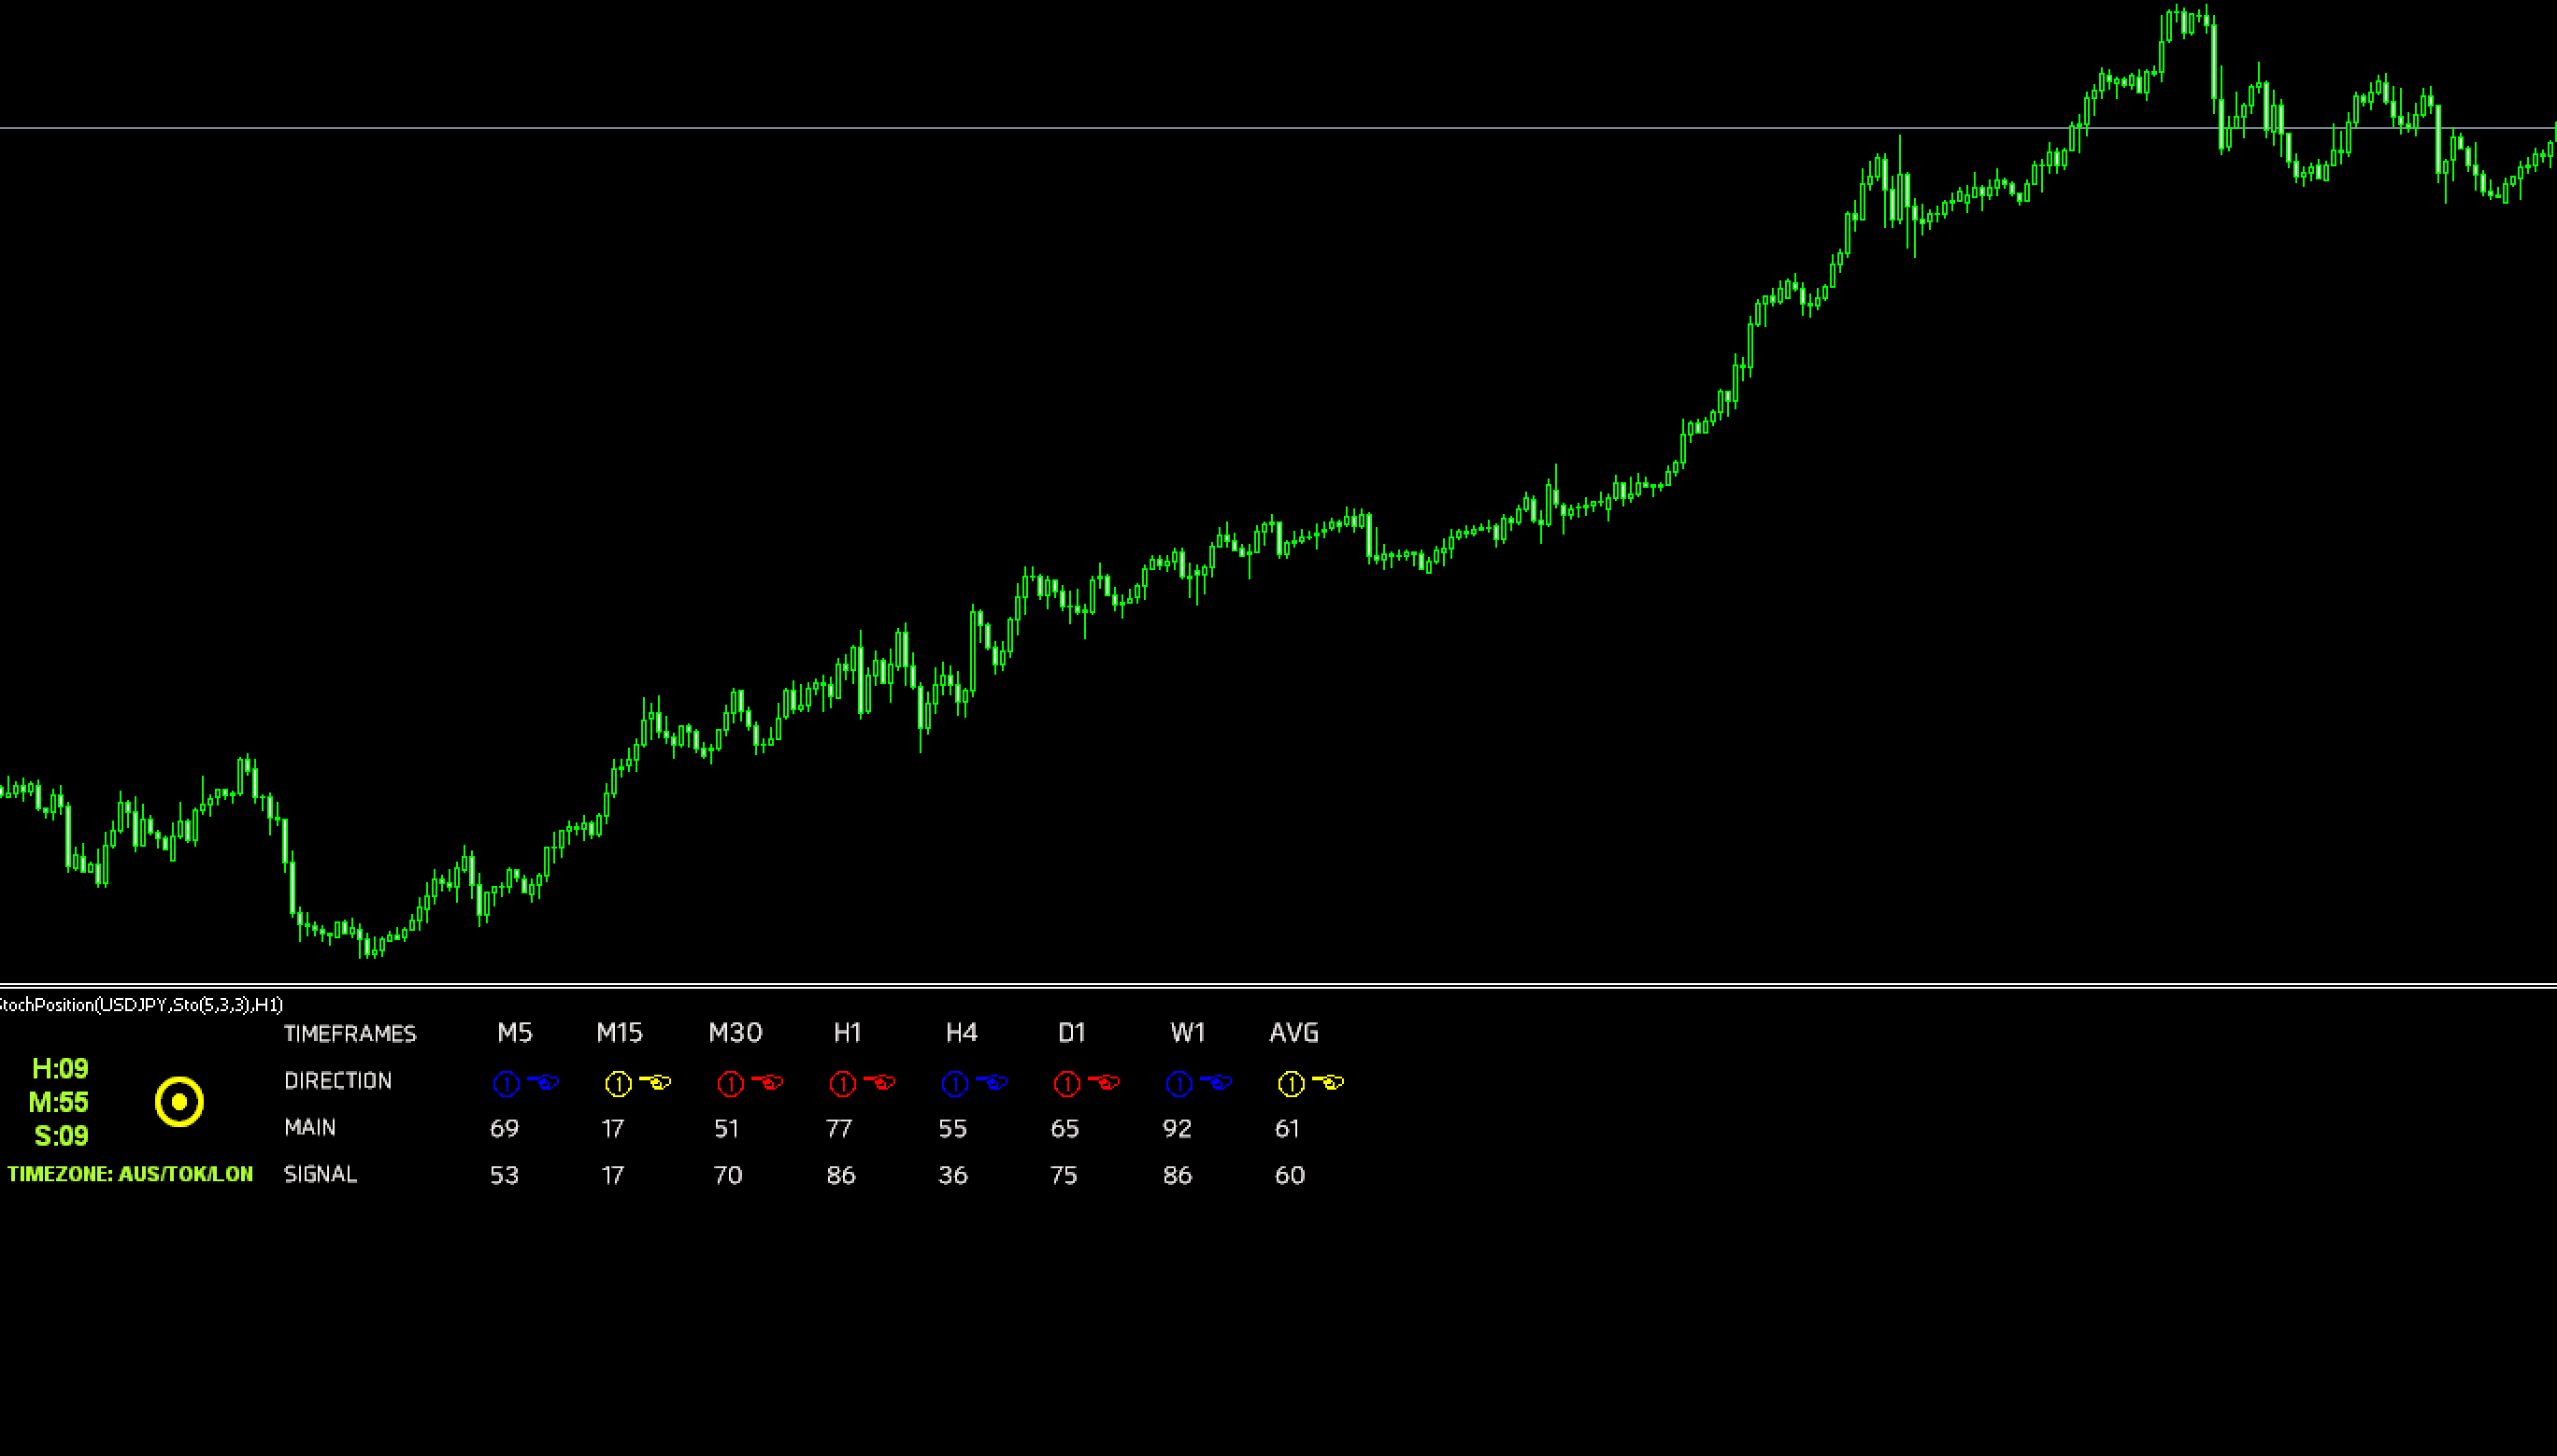Select the W1 timeframe header
The height and width of the screenshot is (1456, 2557).
(x=1188, y=1033)
